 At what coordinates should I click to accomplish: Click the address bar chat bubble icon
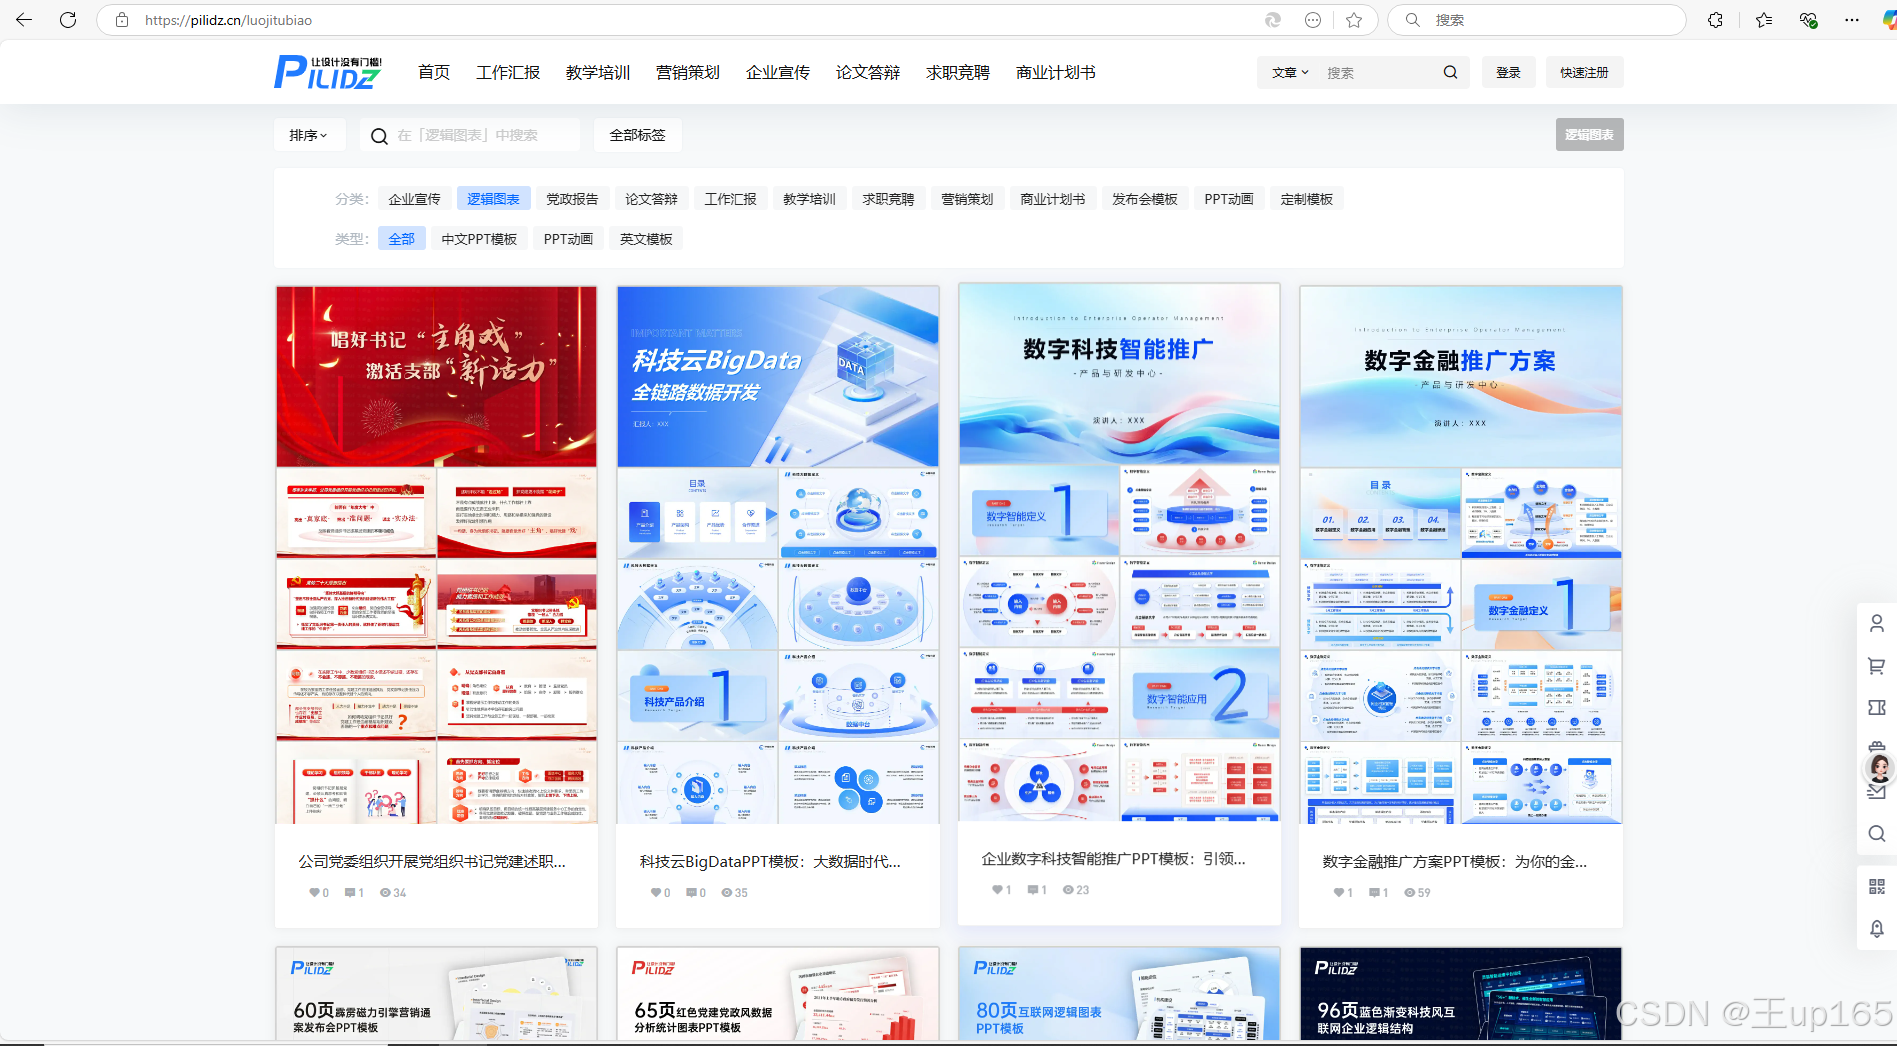1313,20
